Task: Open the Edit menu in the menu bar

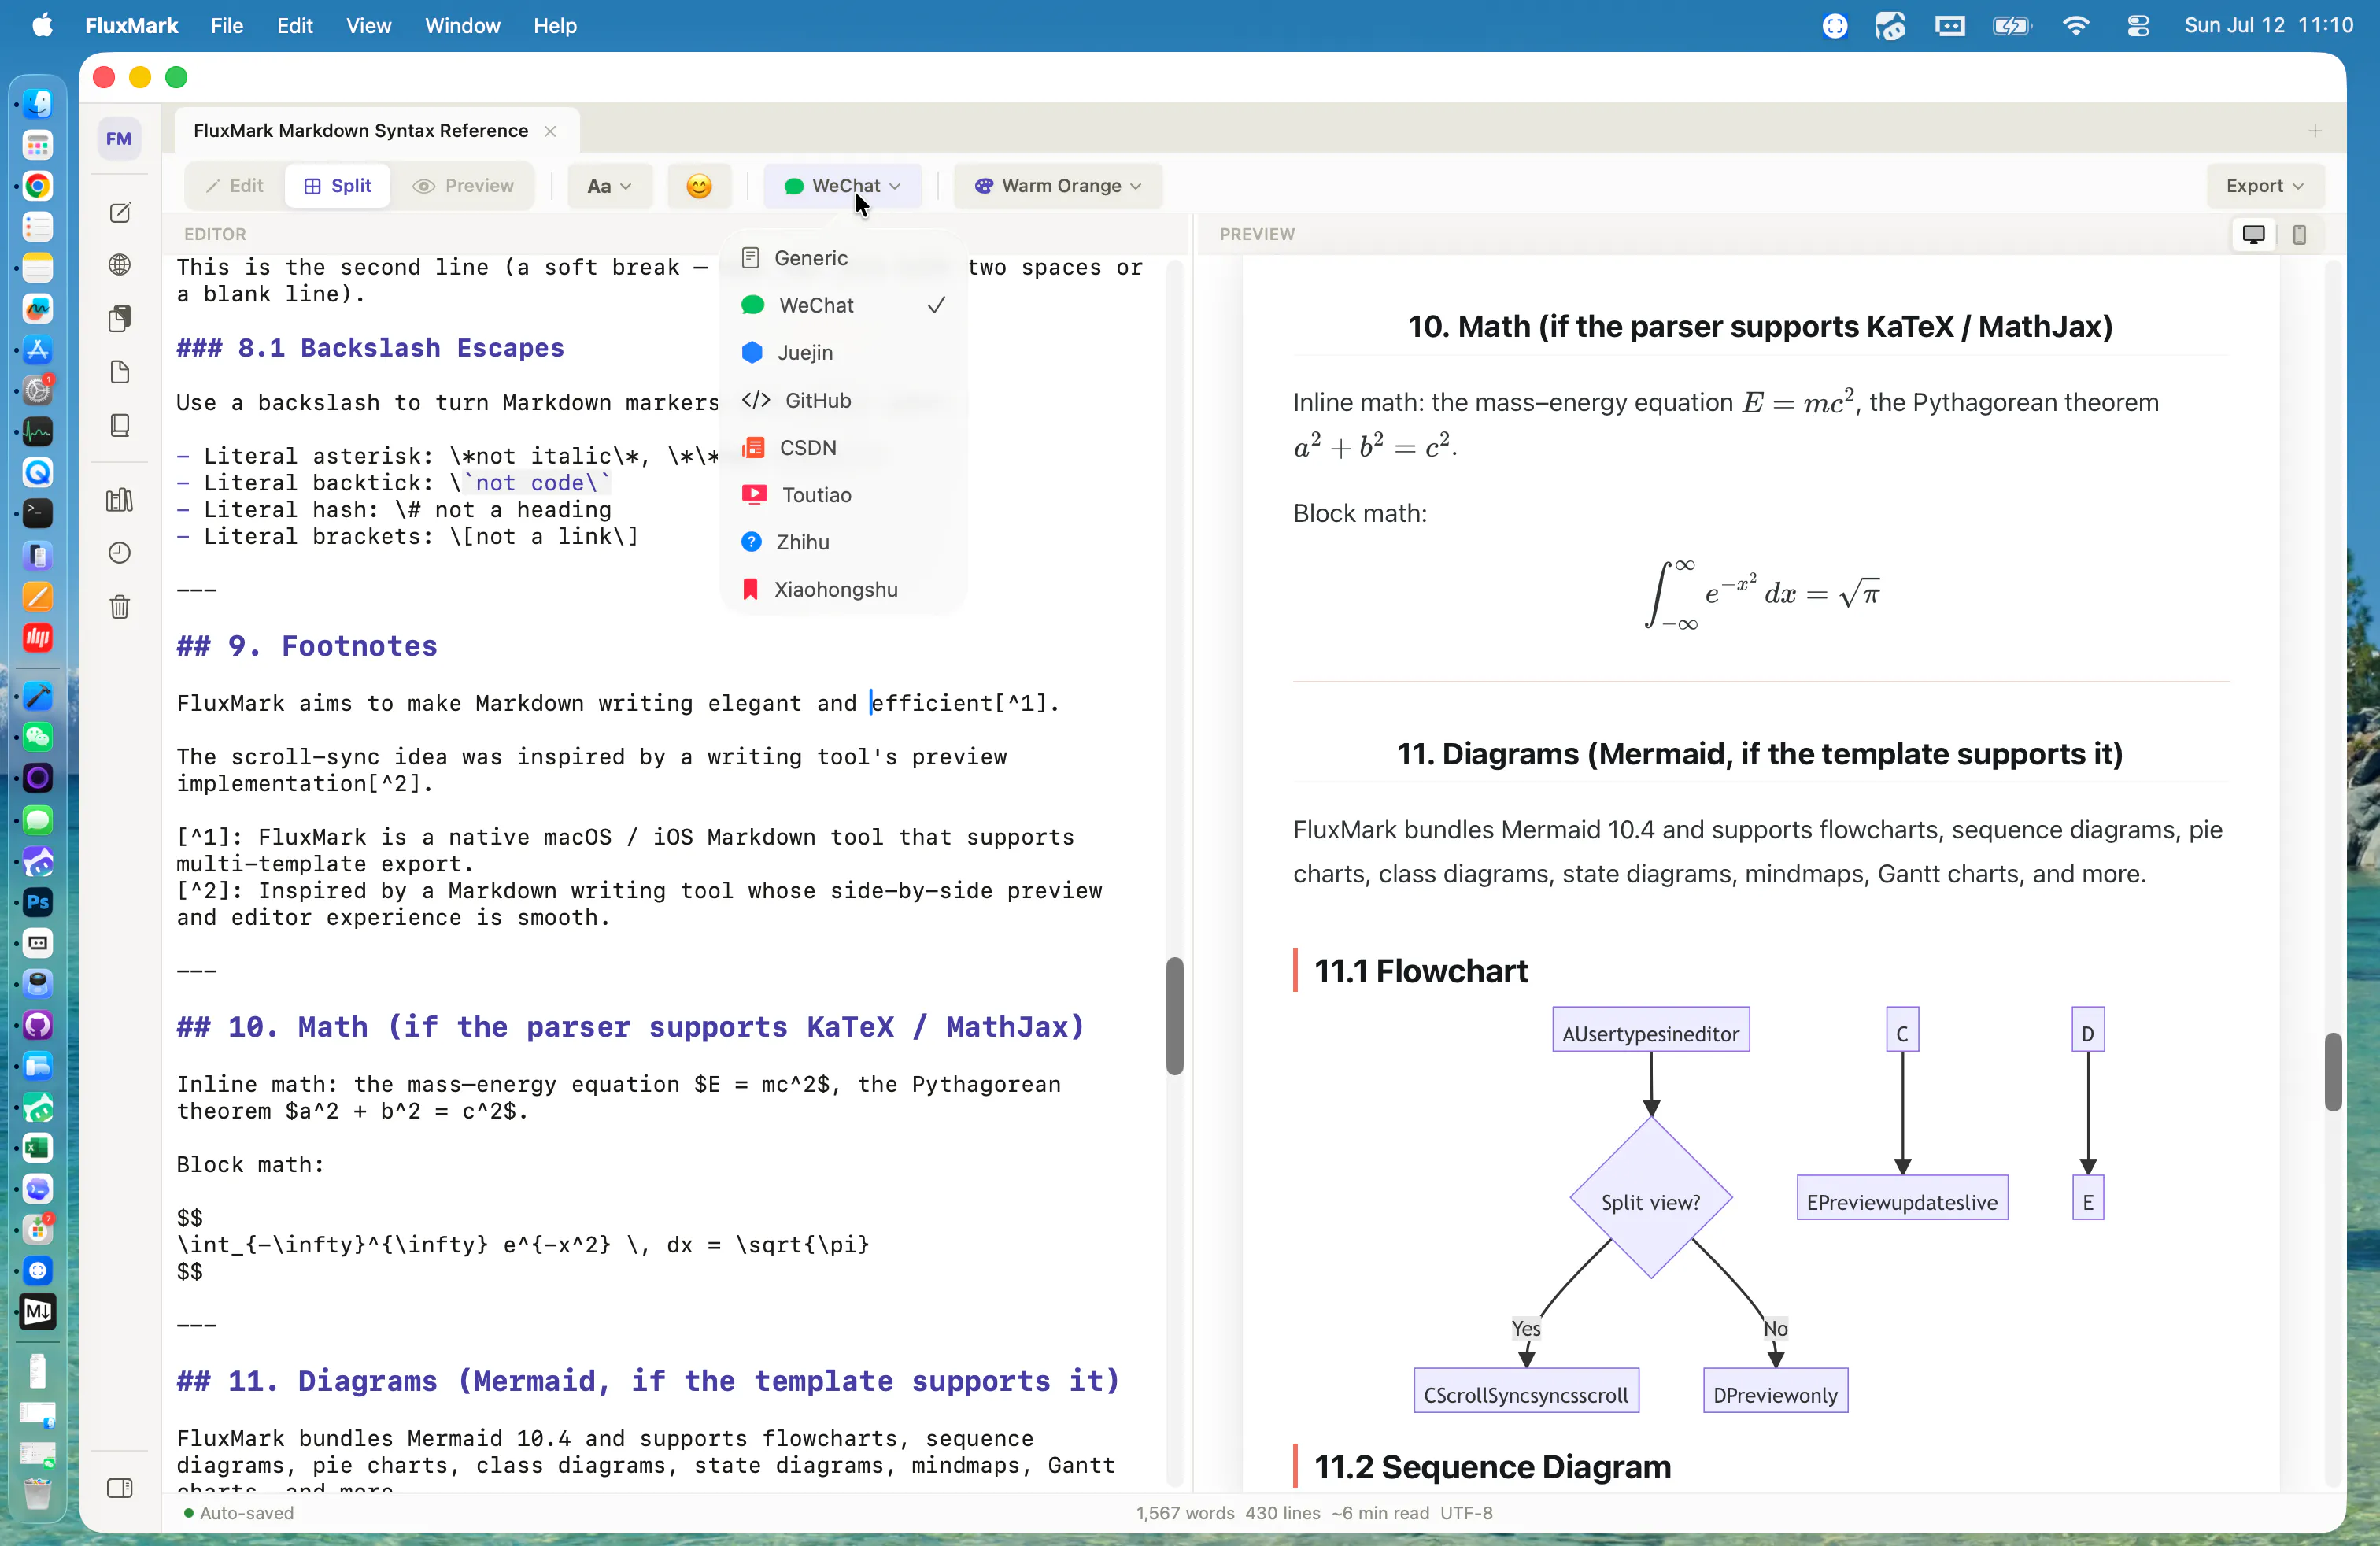Action: (x=294, y=25)
